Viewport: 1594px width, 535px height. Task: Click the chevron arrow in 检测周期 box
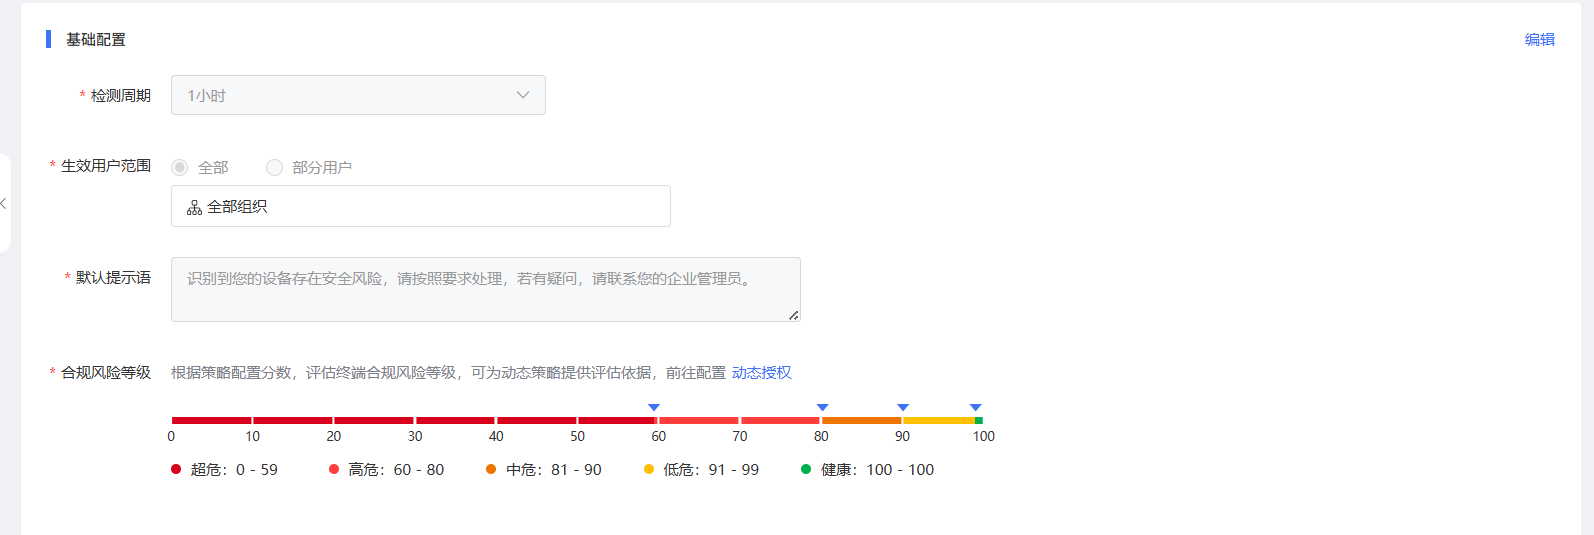tap(522, 95)
